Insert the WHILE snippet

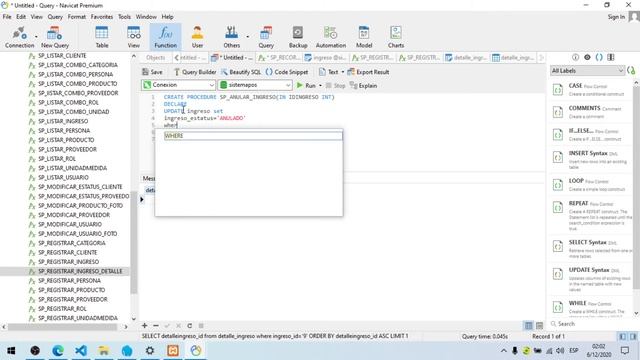click(592, 307)
